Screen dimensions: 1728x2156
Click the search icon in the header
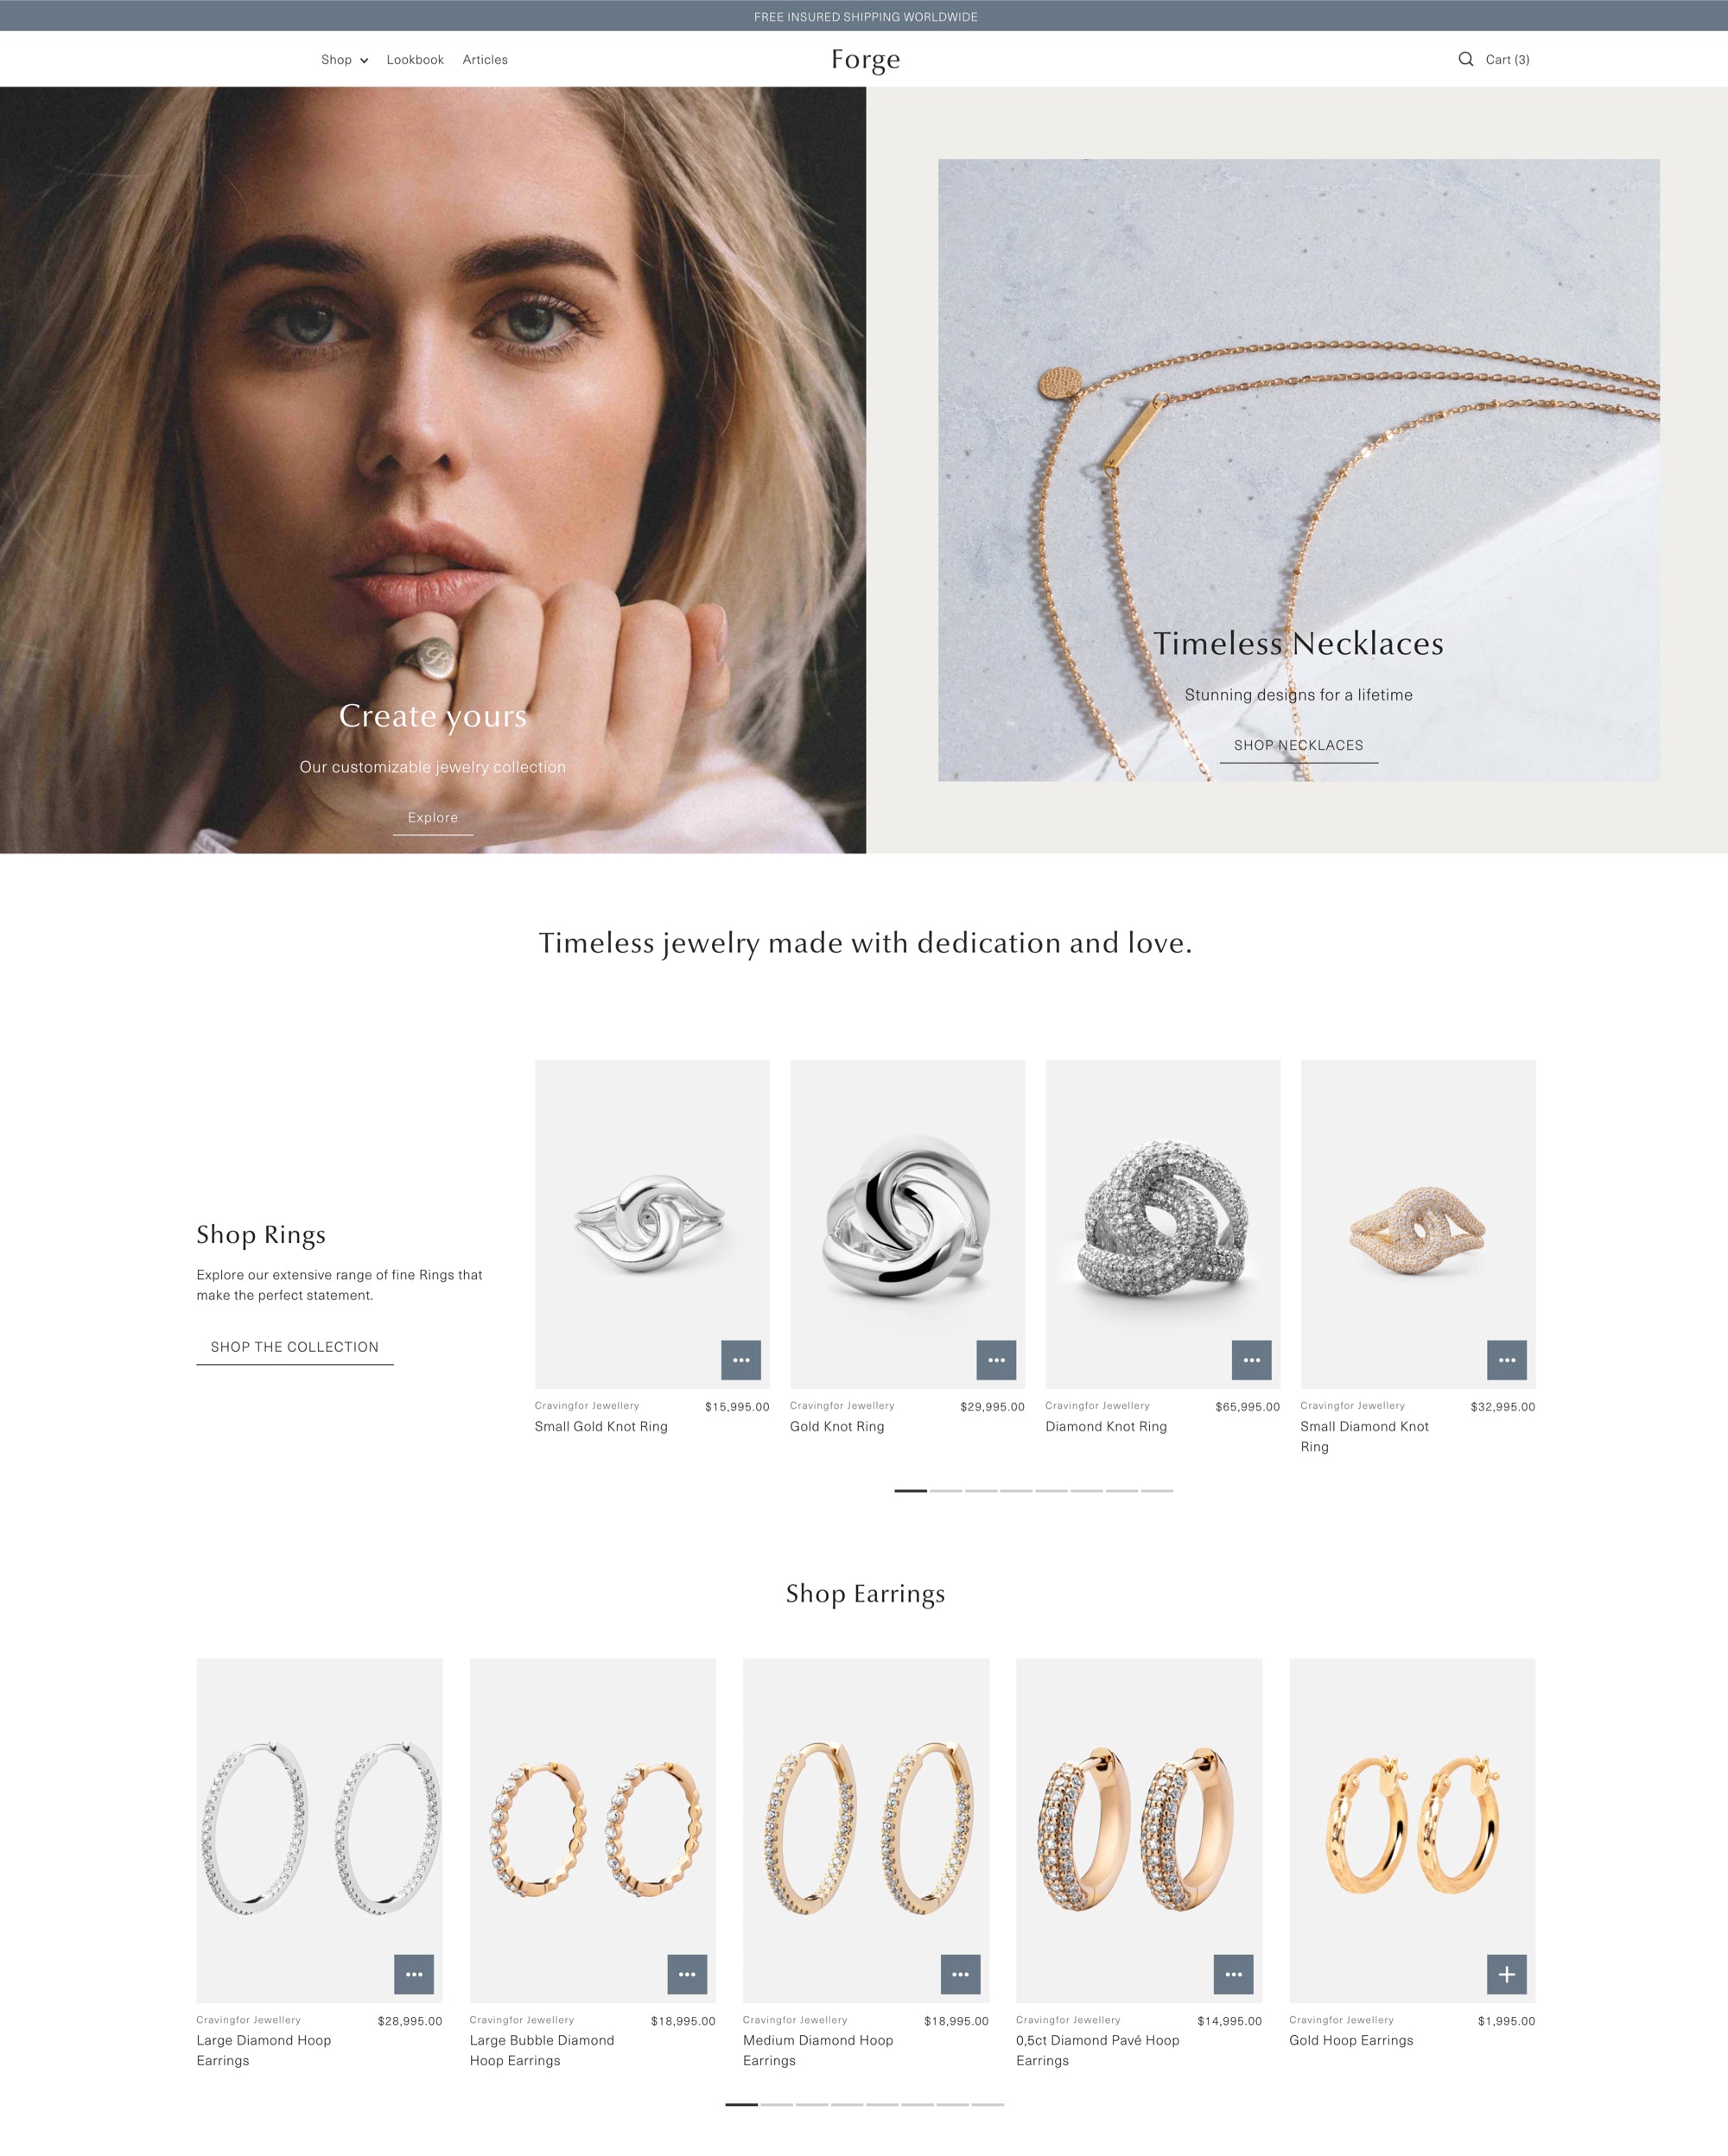coord(1465,58)
